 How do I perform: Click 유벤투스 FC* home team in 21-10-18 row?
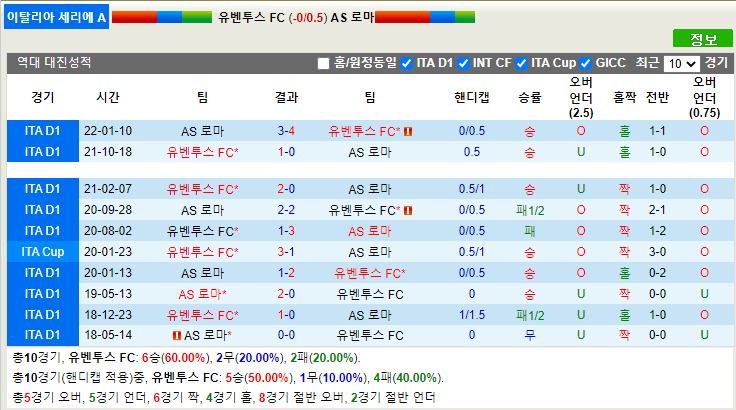pyautogui.click(x=203, y=152)
